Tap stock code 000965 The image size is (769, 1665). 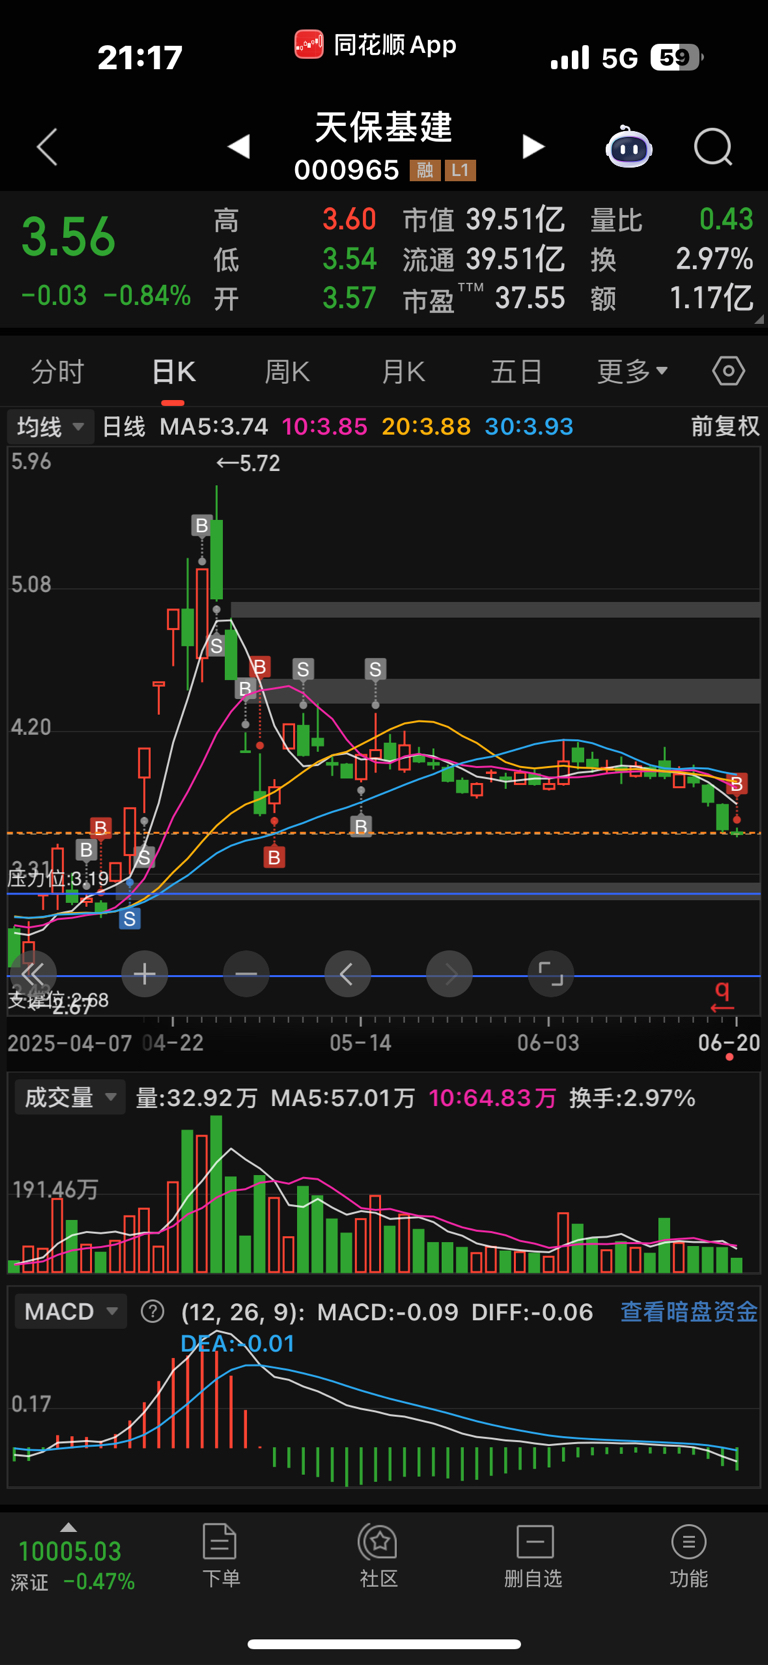[x=347, y=170]
